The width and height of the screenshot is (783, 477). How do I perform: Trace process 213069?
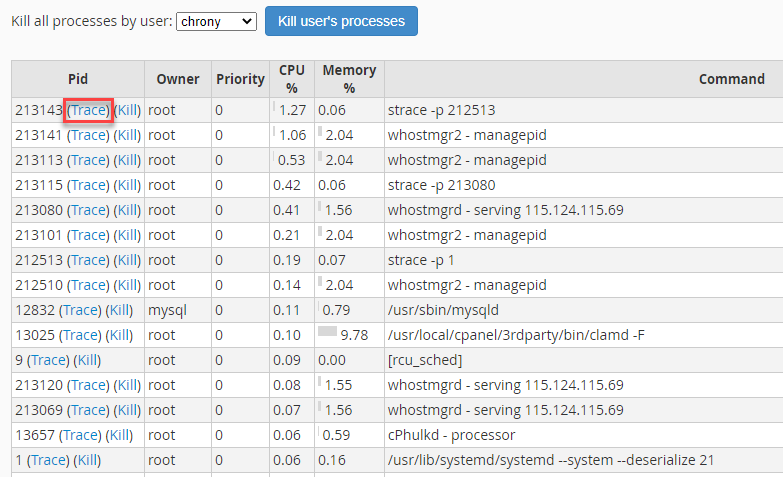(88, 410)
